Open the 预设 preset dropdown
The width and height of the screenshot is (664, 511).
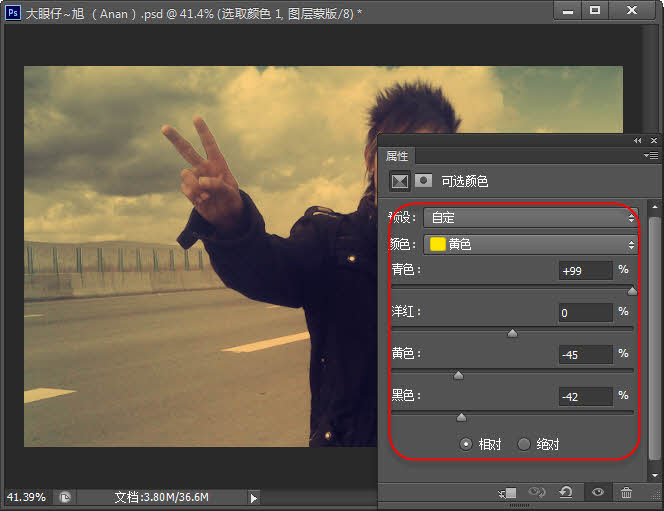tap(530, 217)
